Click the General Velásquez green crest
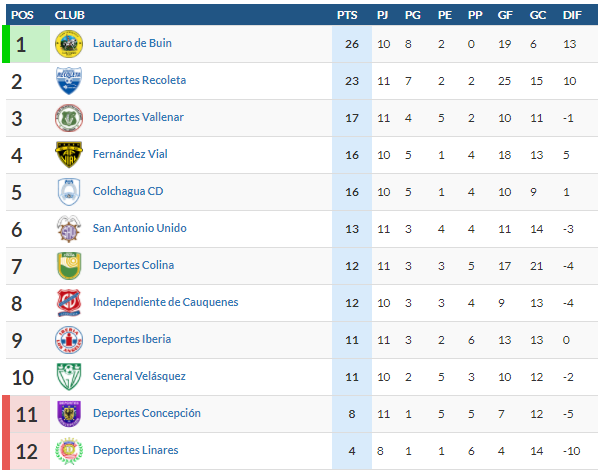 pyautogui.click(x=69, y=377)
